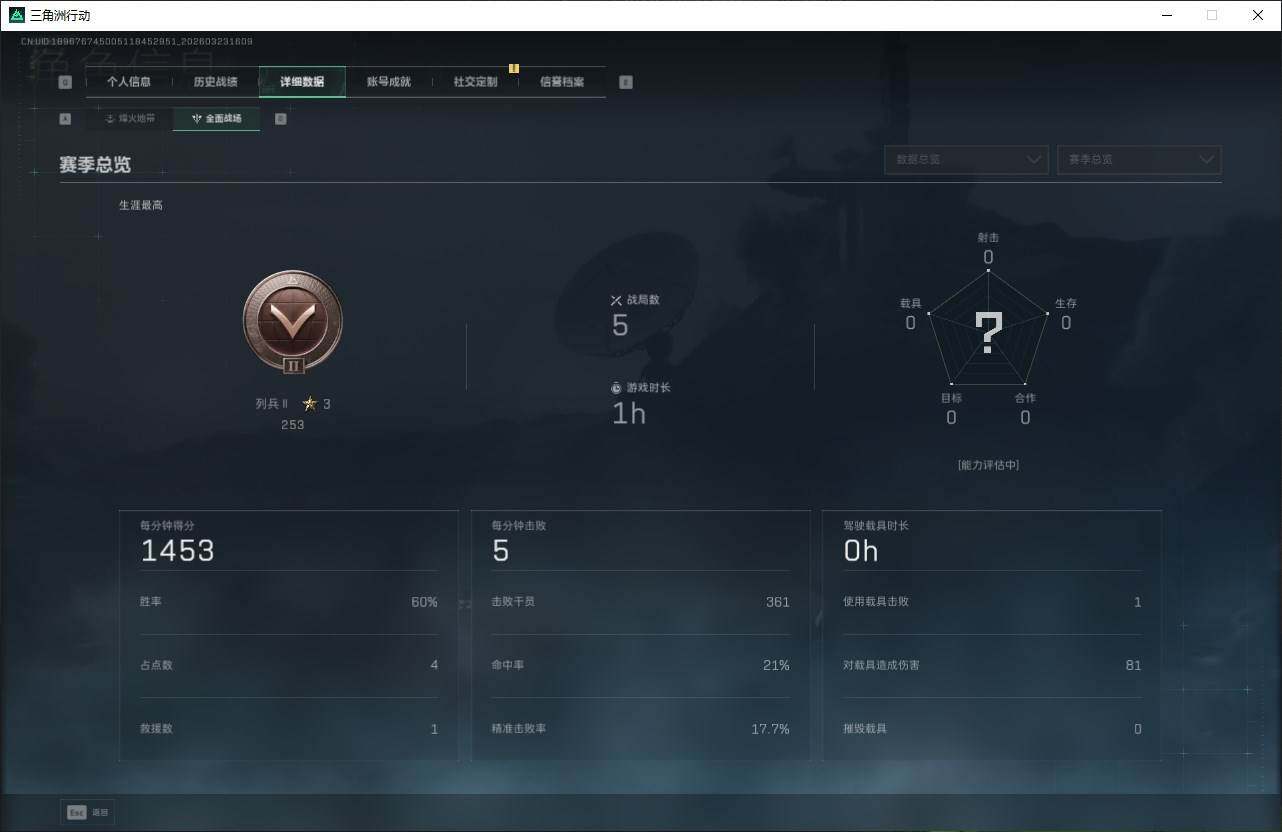Click the 救援数 row

click(289, 729)
